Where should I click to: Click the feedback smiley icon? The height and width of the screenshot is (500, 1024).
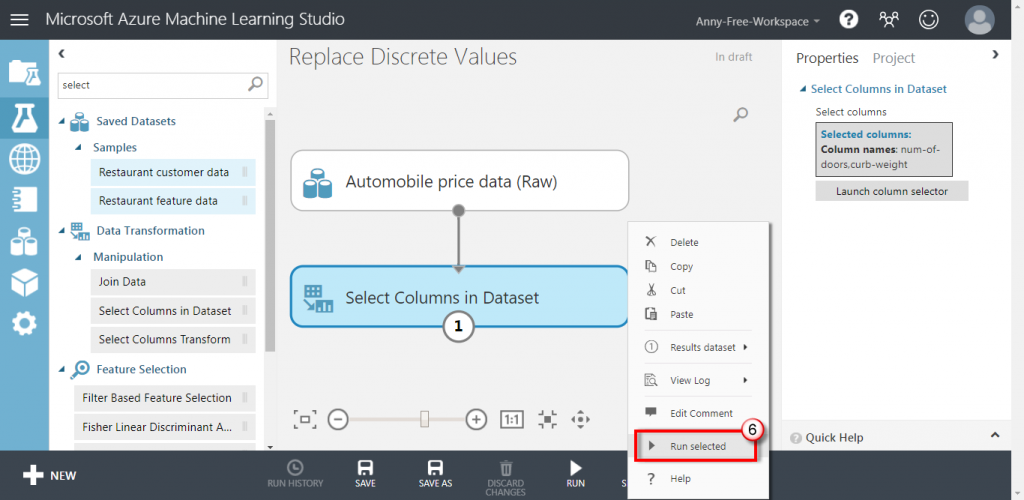929,19
